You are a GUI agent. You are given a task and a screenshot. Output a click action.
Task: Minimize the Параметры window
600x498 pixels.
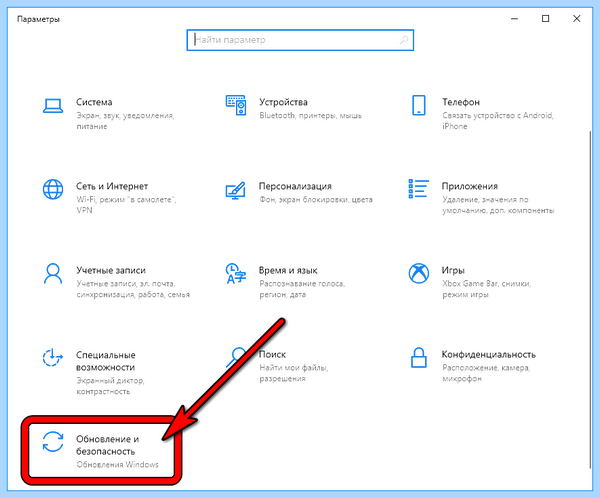click(x=514, y=18)
